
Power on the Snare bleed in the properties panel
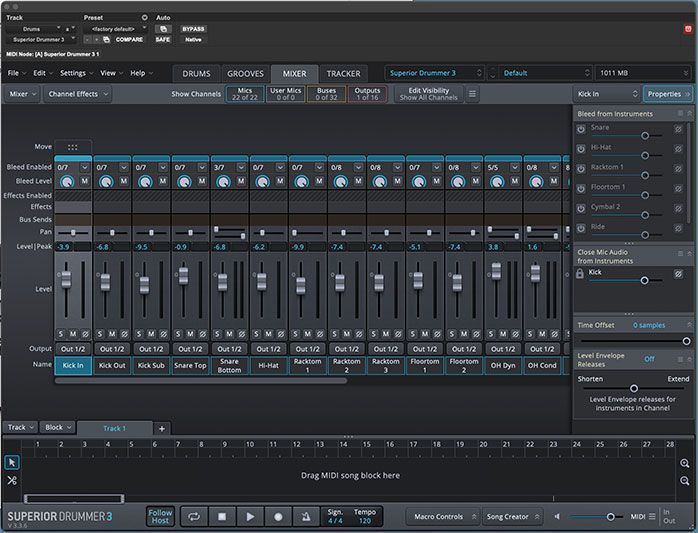pos(581,129)
